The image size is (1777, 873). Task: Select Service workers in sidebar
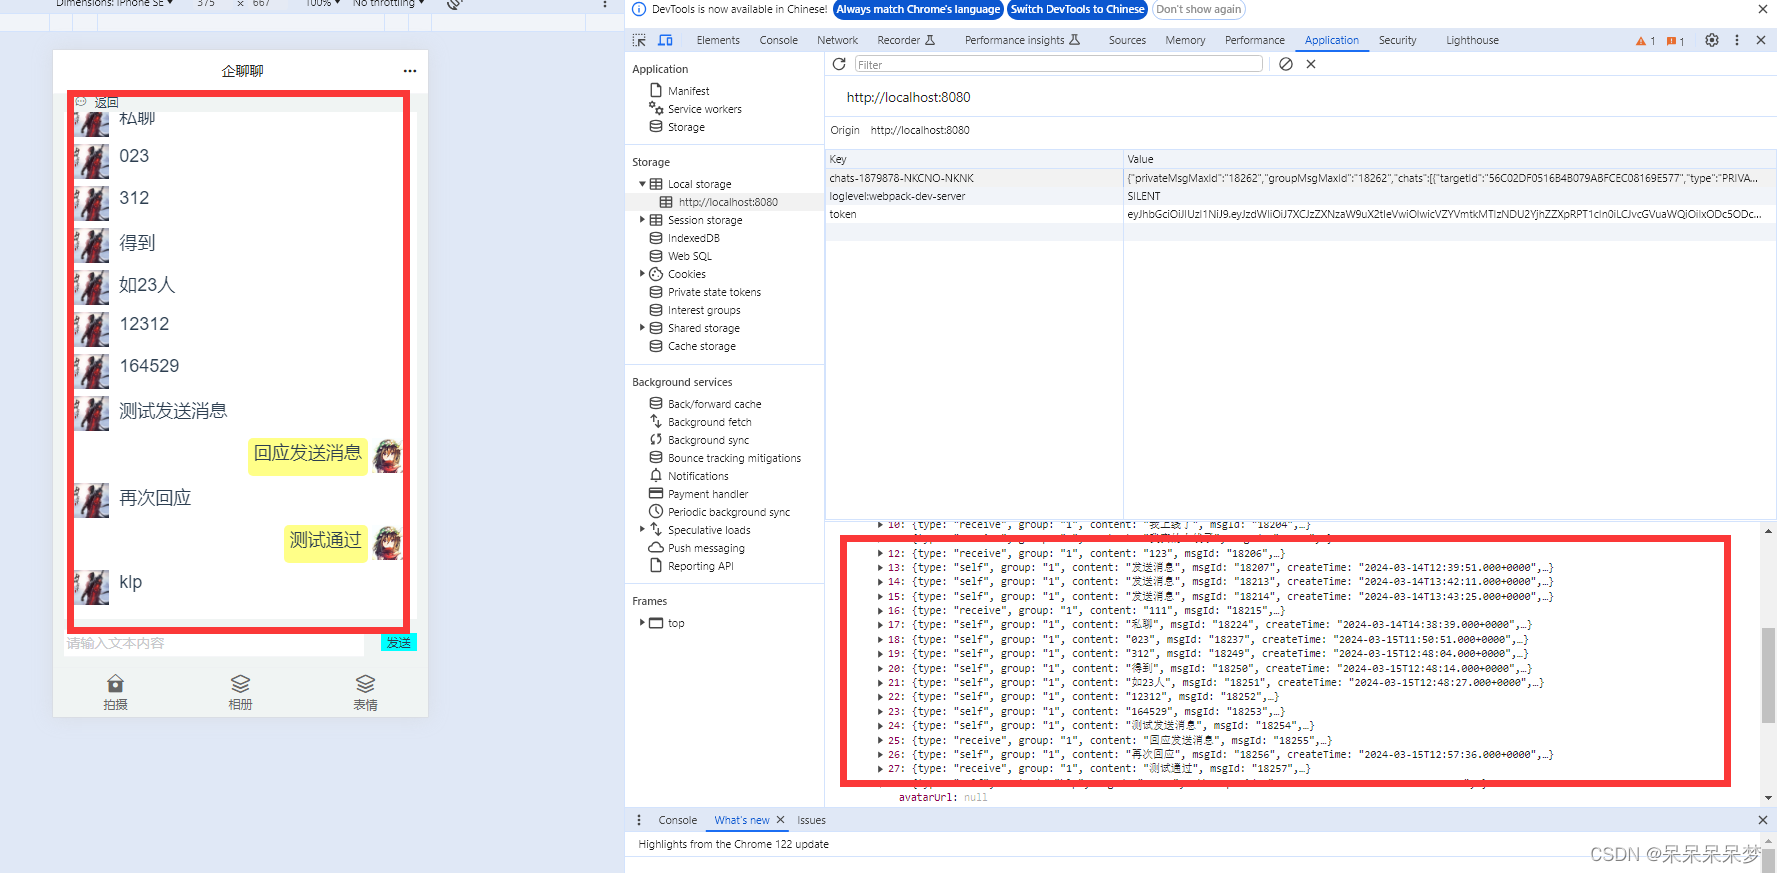[704, 109]
